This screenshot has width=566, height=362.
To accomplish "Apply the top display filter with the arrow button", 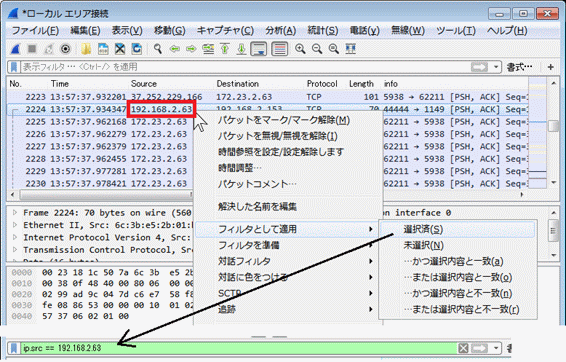I will coord(479,67).
